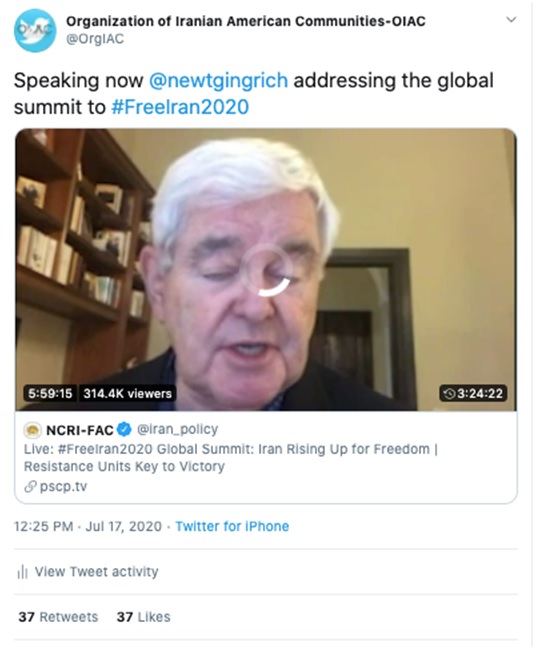Click the replay clock icon near 3:24:22

(449, 393)
